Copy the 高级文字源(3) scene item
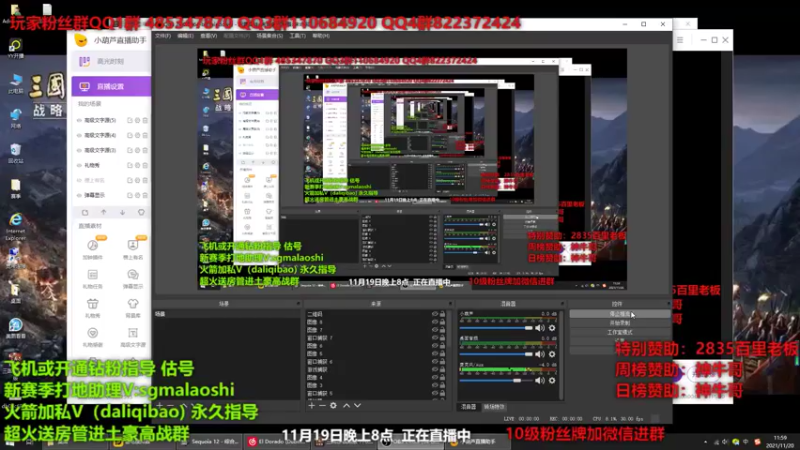The image size is (800, 450). coord(130,150)
